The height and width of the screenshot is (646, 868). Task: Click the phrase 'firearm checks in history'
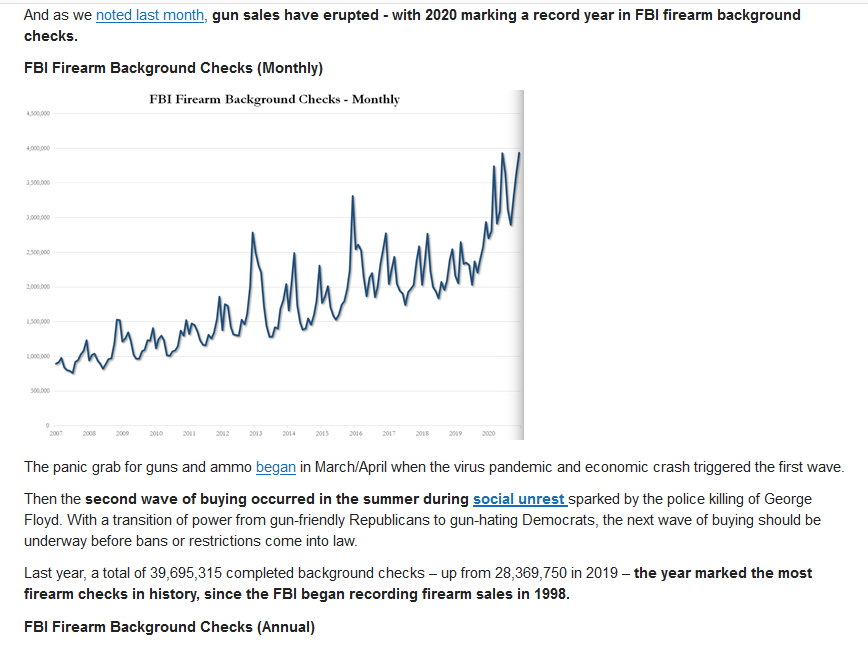110,594
